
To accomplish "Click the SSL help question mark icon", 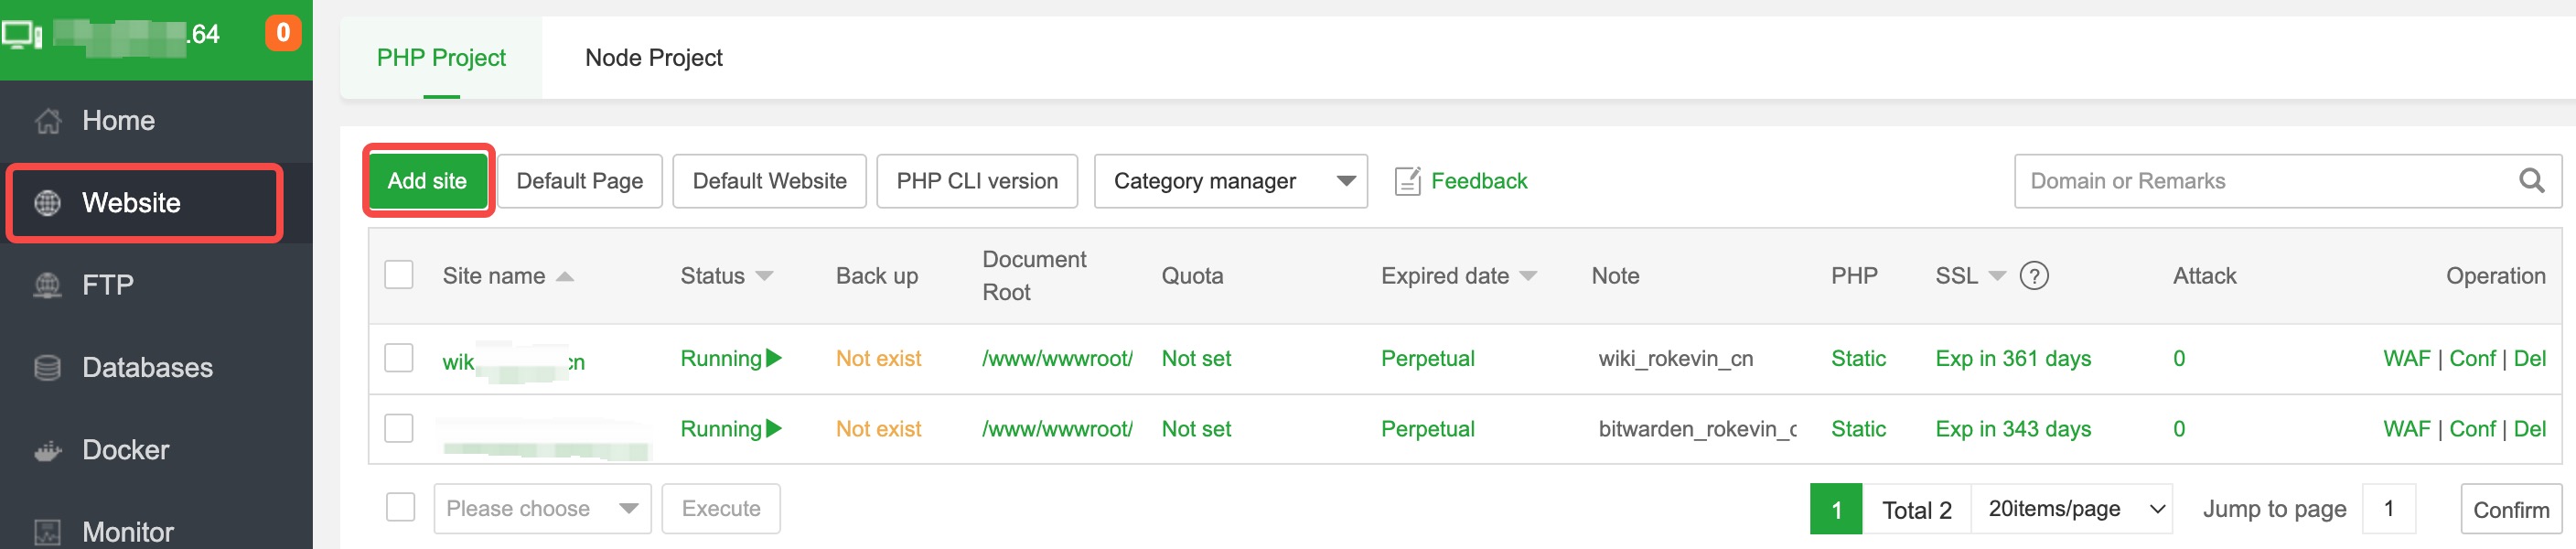I will coord(2034,276).
